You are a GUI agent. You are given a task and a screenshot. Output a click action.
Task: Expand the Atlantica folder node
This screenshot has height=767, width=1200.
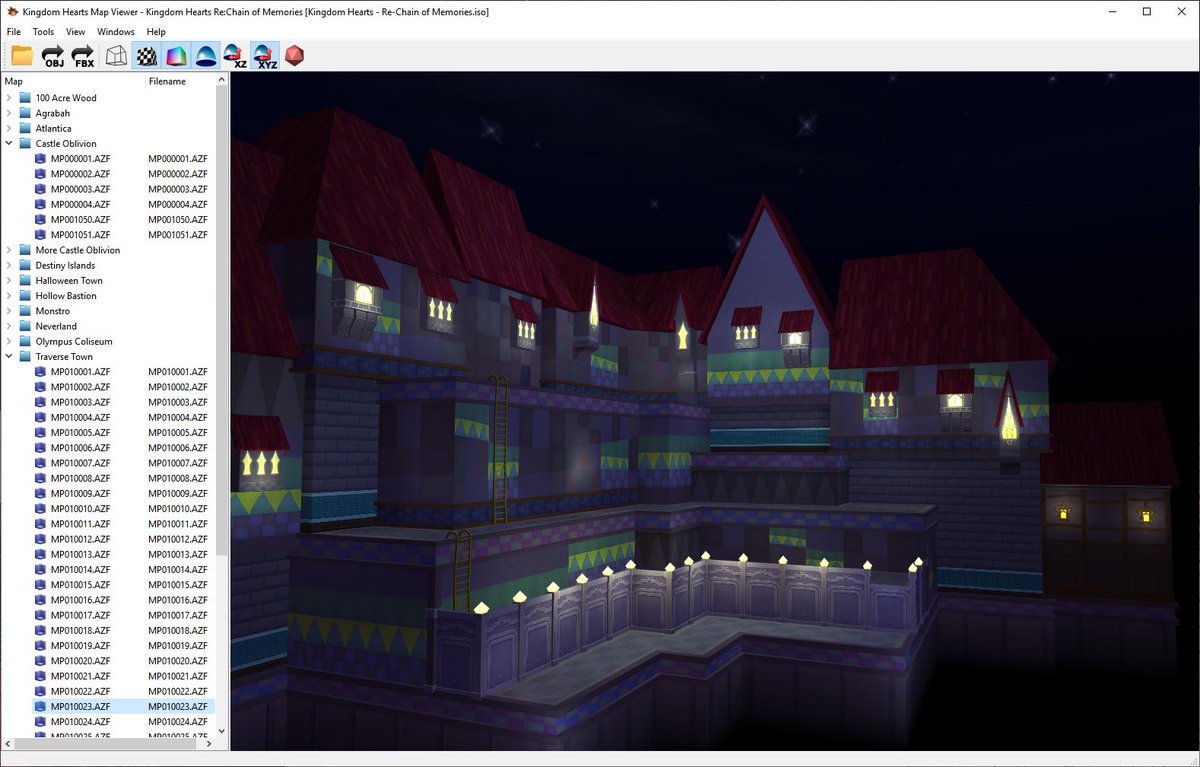click(10, 128)
